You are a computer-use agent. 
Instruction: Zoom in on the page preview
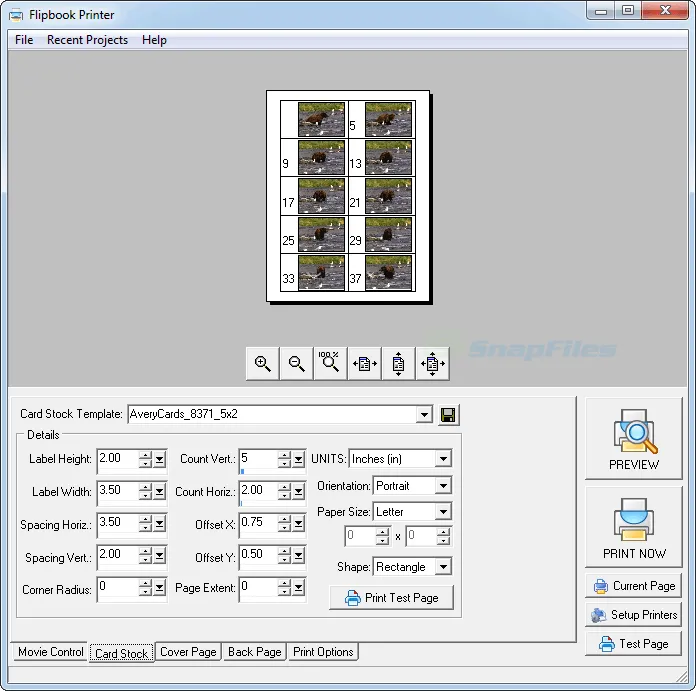(262, 363)
